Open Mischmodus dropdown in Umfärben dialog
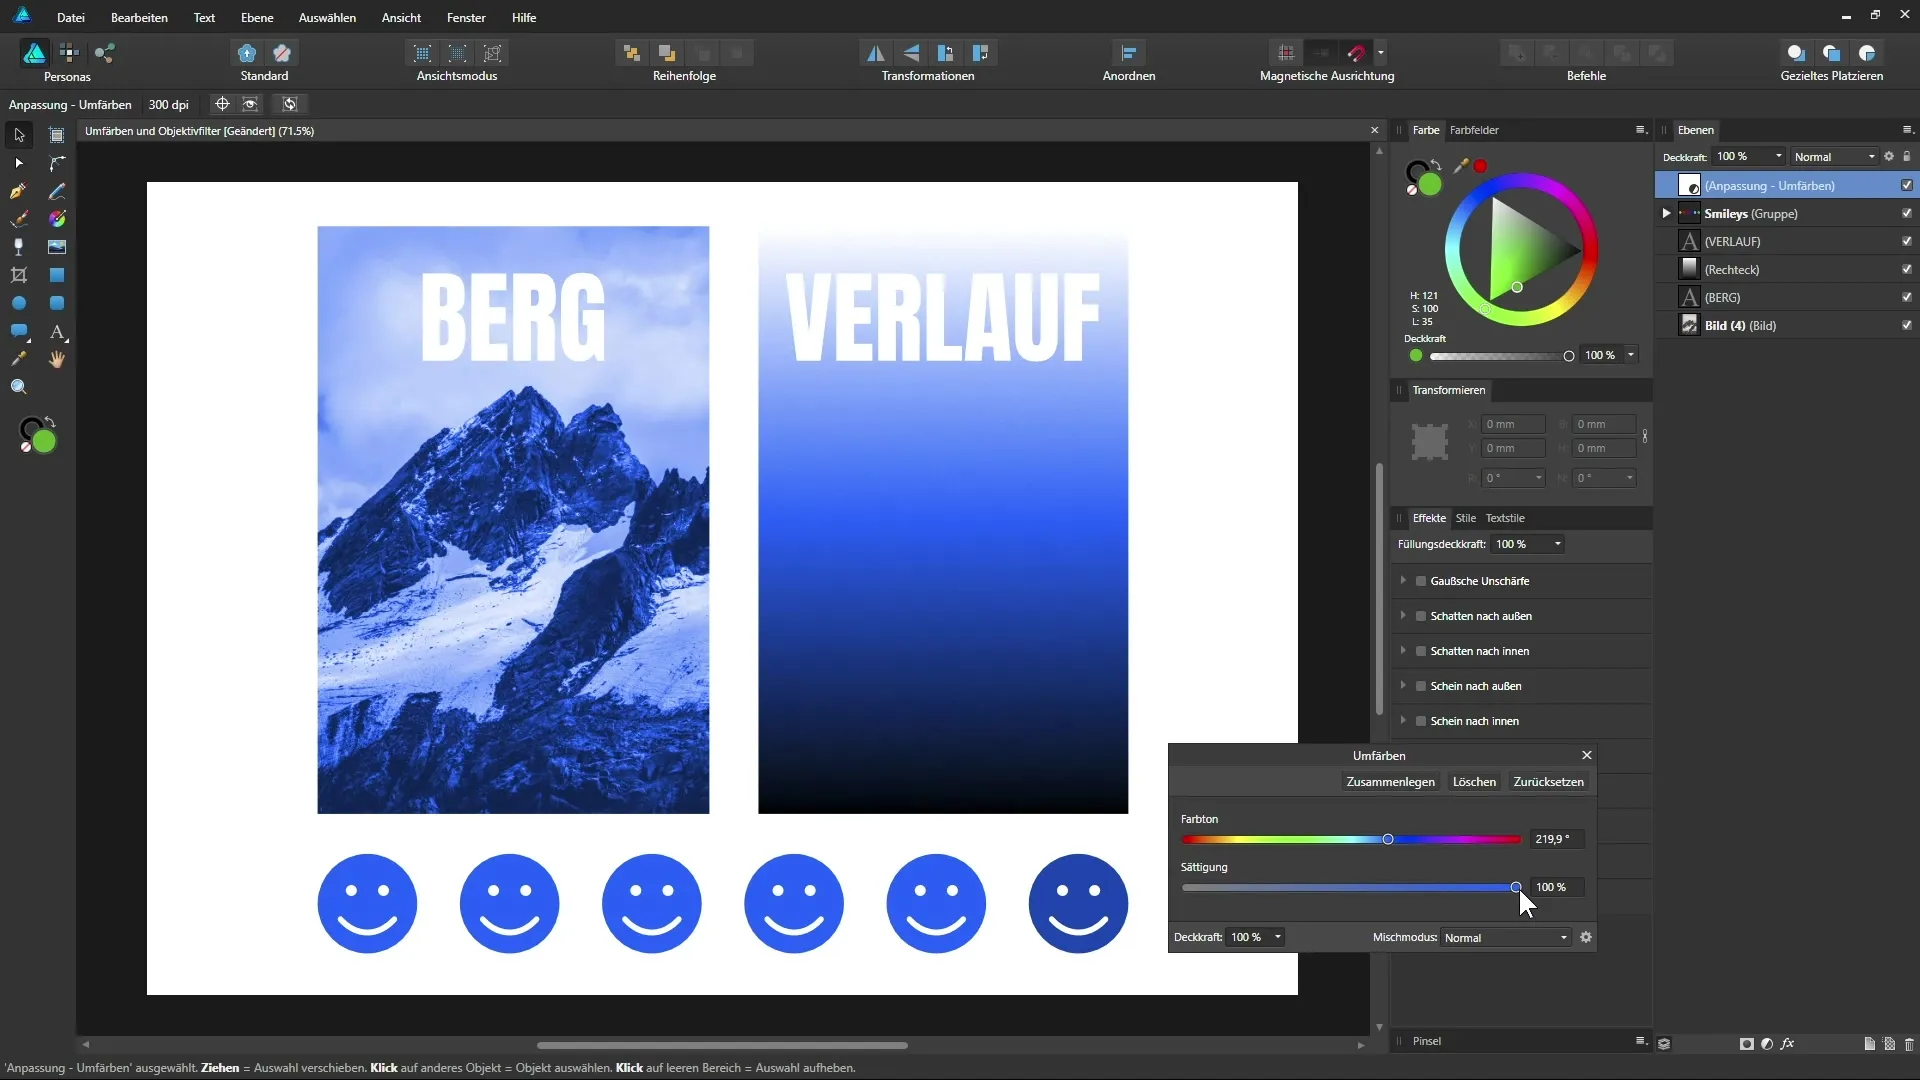 pos(1506,938)
